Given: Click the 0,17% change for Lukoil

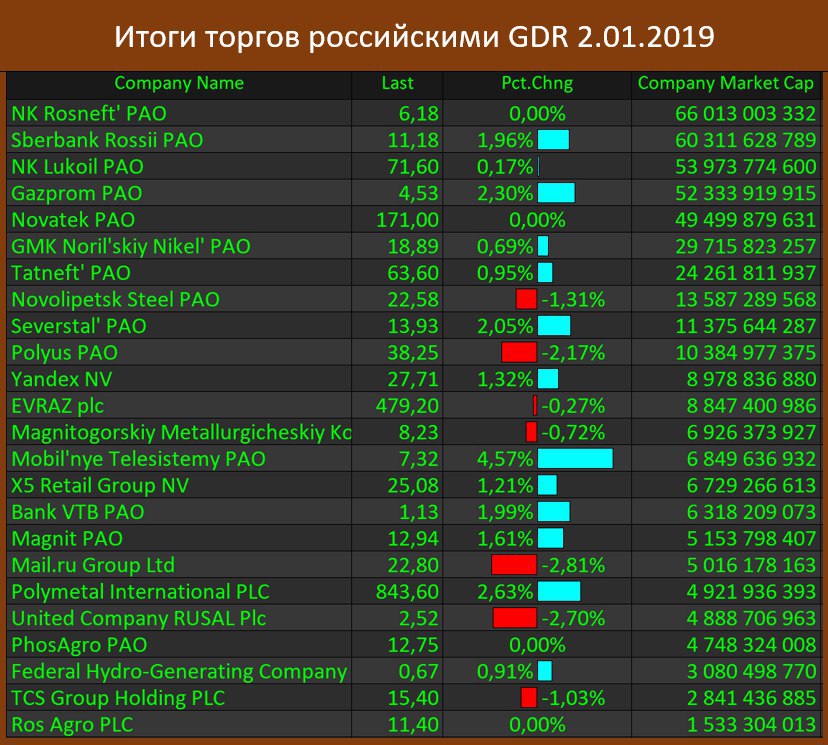Looking at the screenshot, I should coord(505,167).
